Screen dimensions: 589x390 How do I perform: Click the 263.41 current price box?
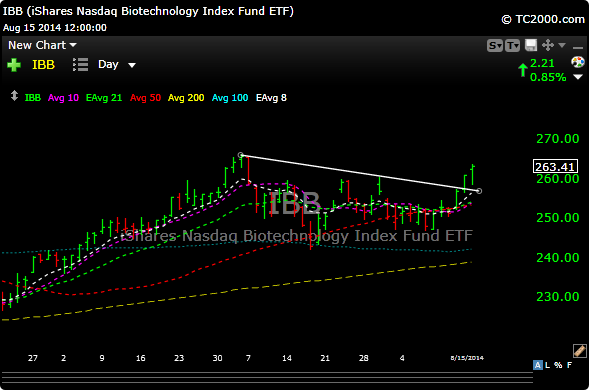pos(555,166)
